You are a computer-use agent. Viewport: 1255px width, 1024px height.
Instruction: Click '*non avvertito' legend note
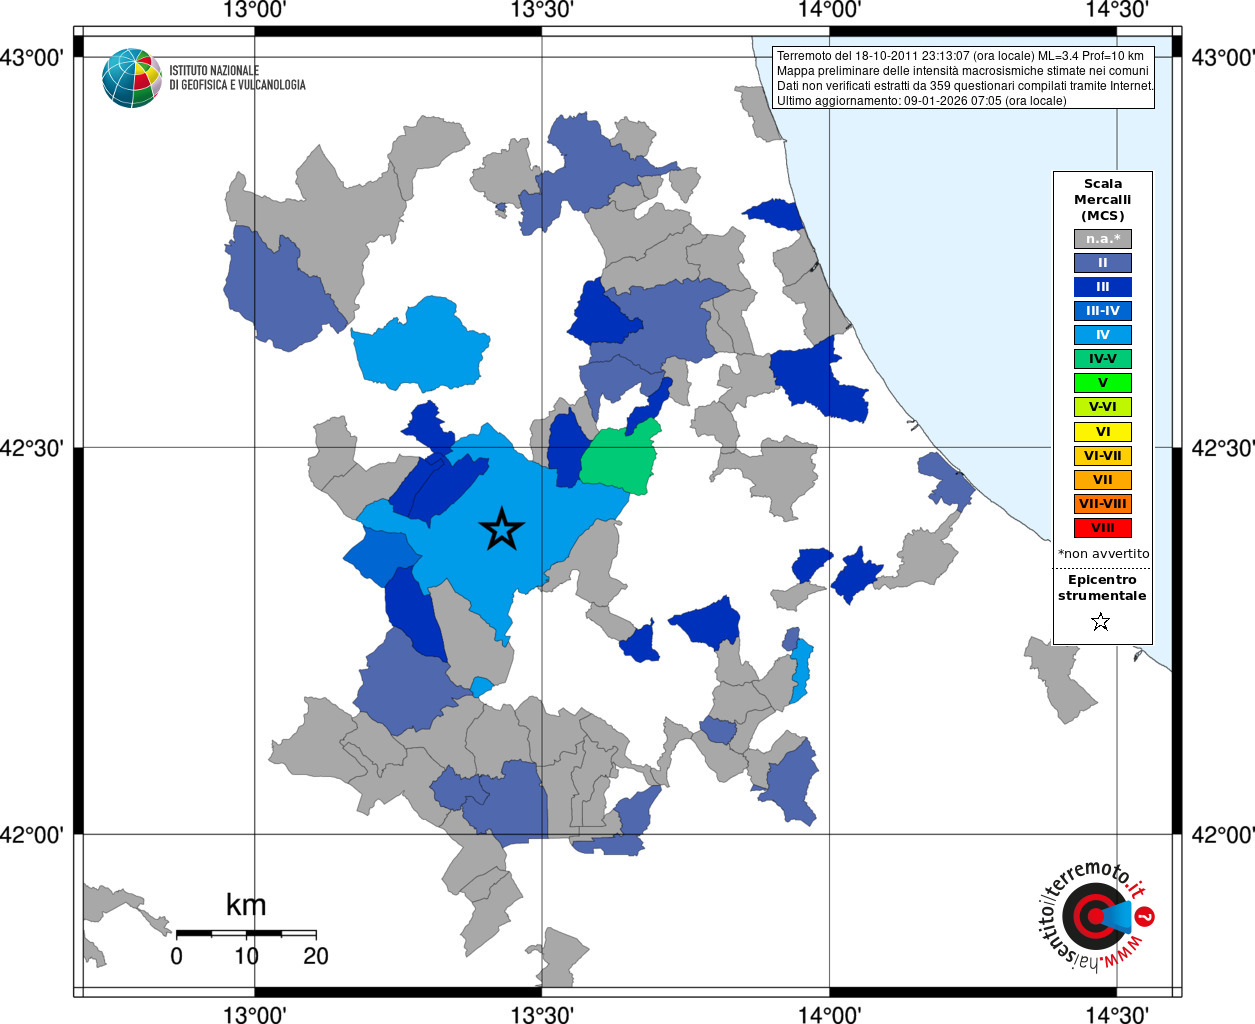1103,554
